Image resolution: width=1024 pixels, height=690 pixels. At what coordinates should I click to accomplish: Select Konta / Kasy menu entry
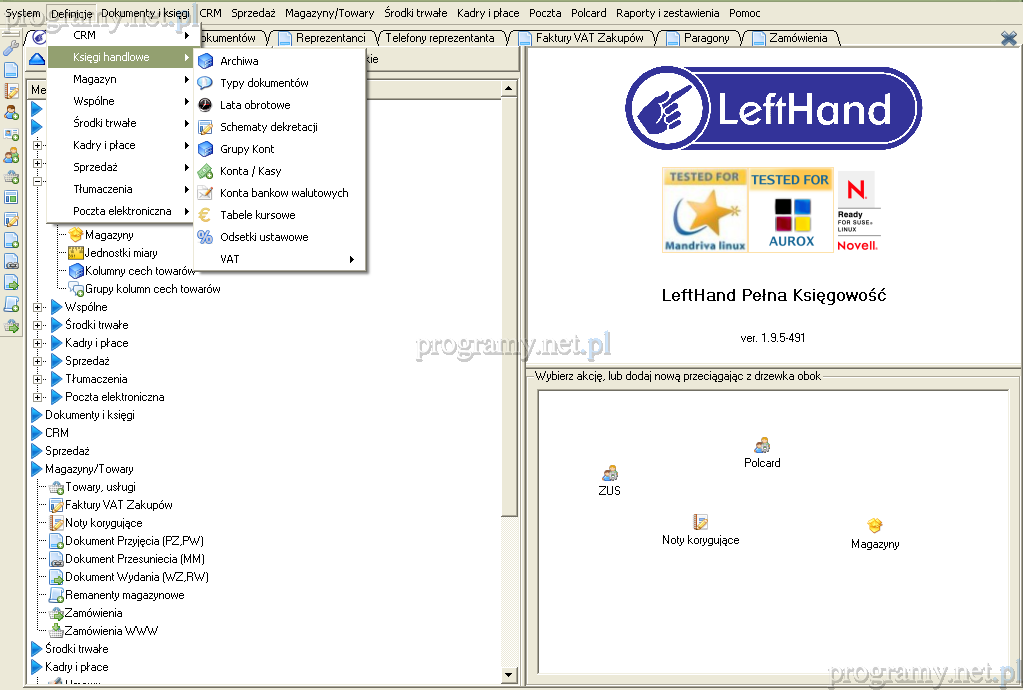tap(250, 171)
